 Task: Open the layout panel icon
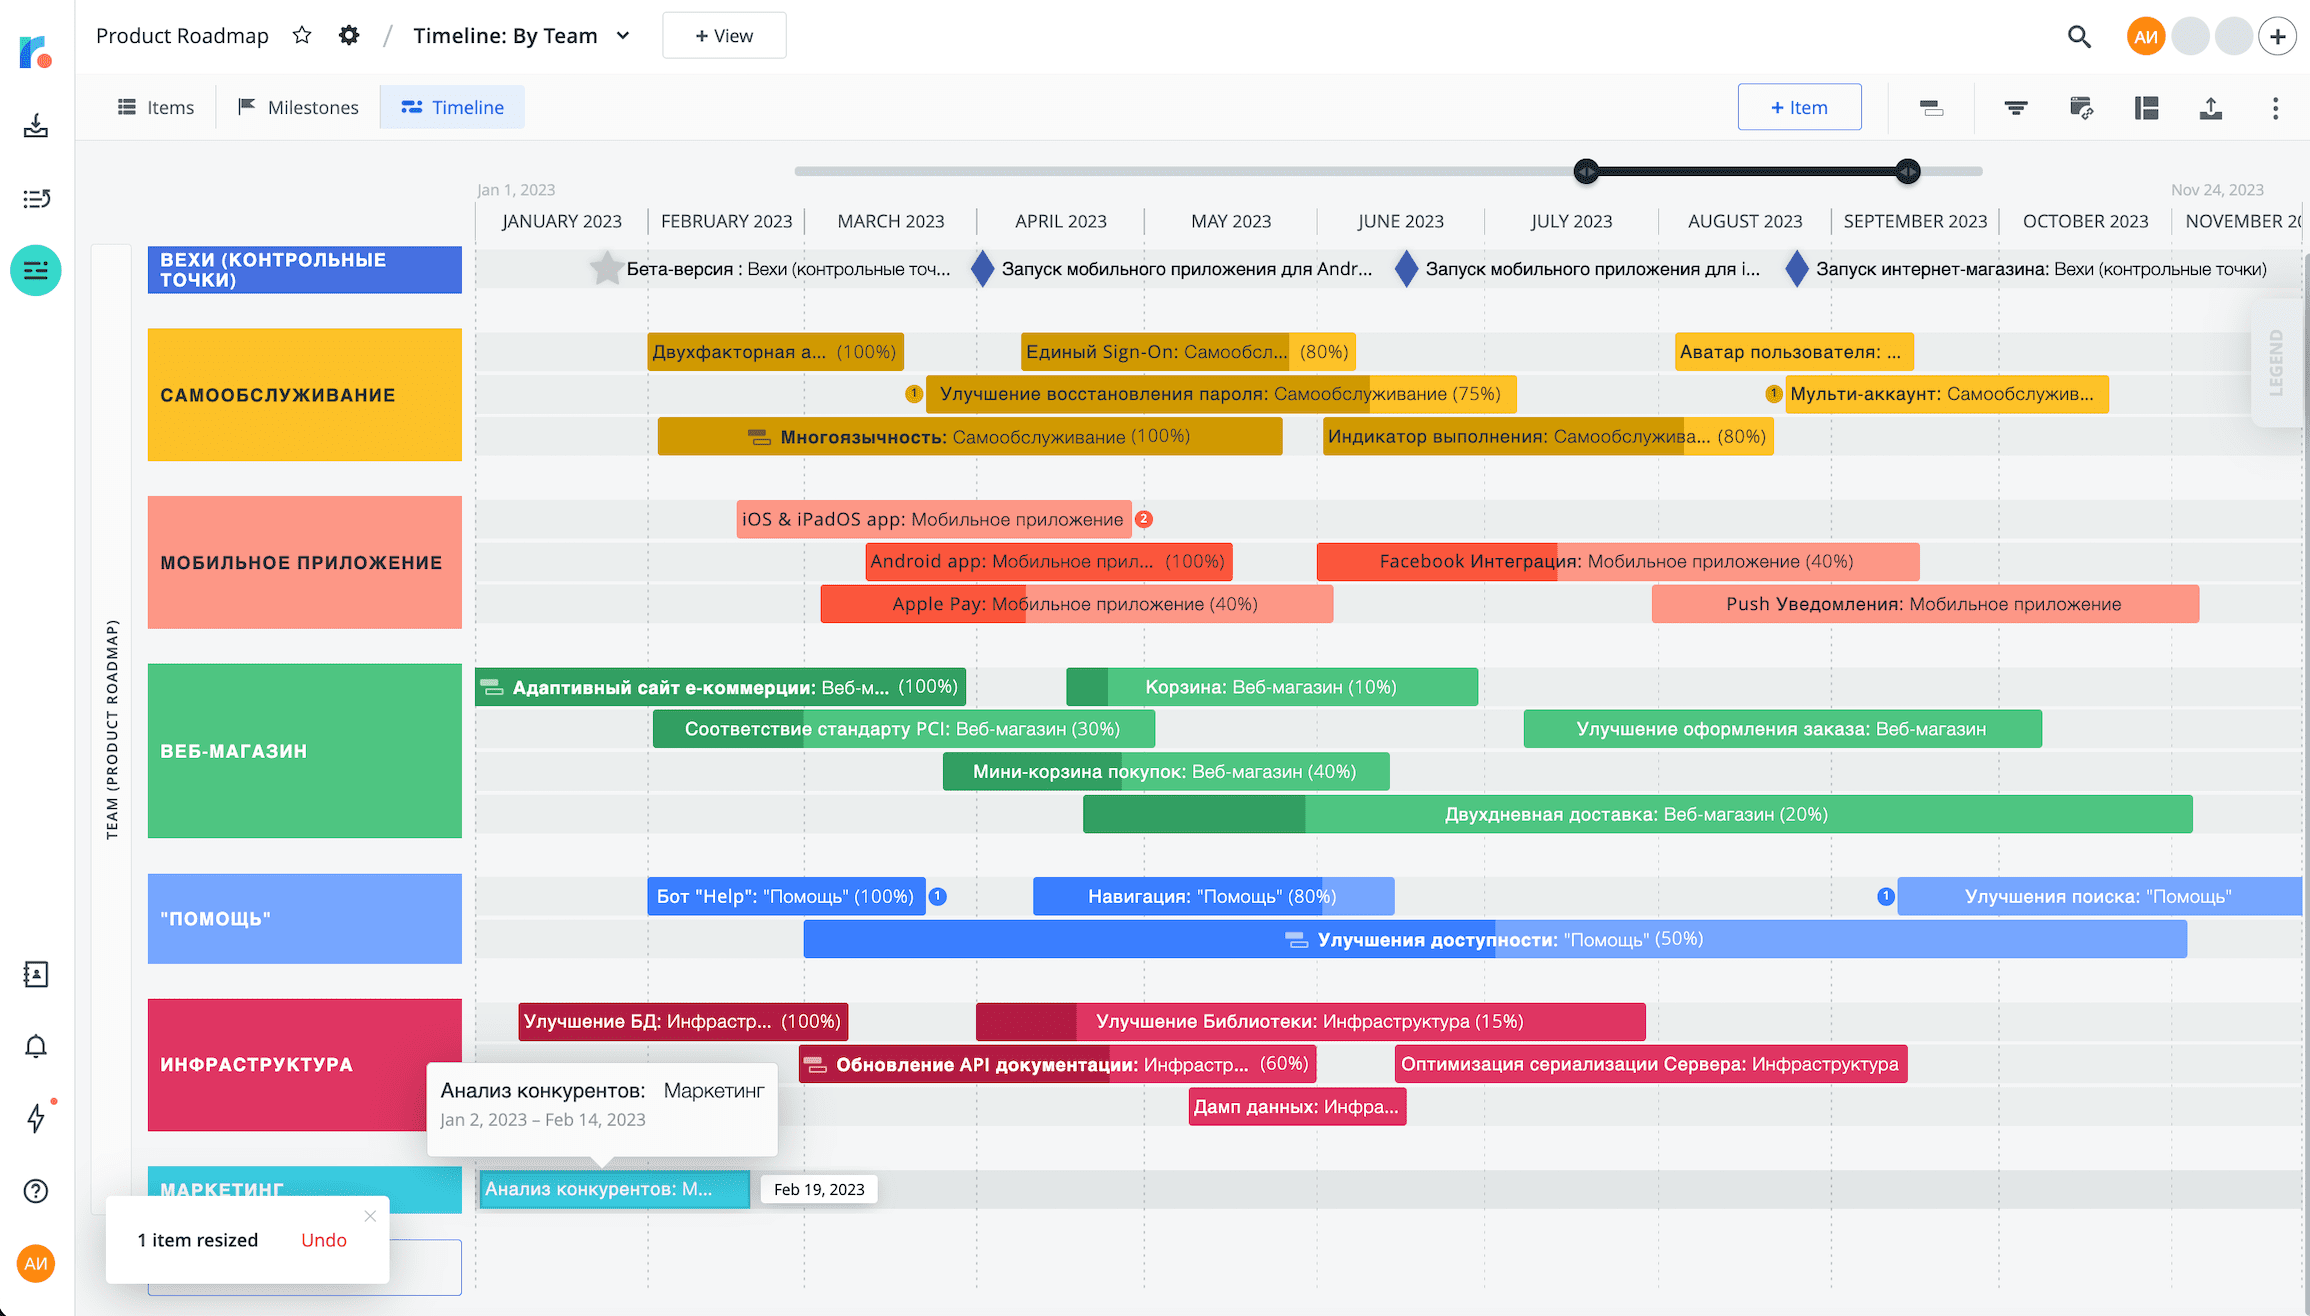point(2146,108)
